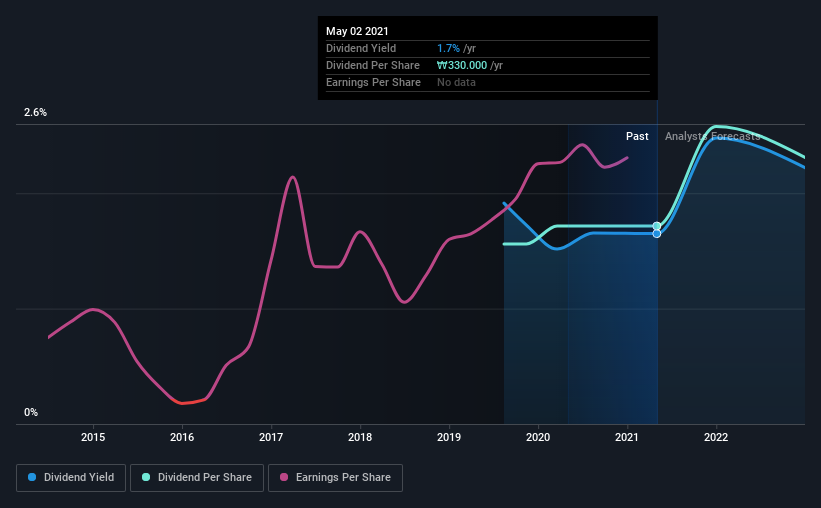Select the teal data point marker on chart

point(657,226)
